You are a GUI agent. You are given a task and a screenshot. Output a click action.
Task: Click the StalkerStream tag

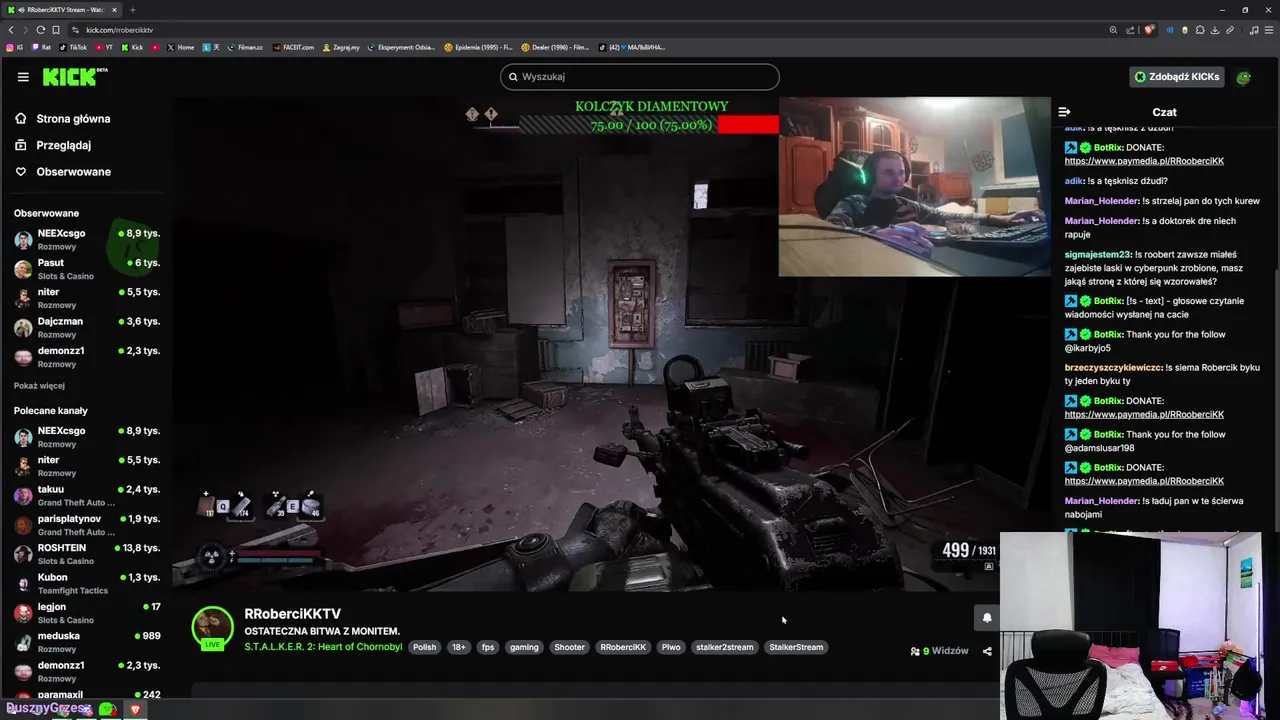(796, 647)
